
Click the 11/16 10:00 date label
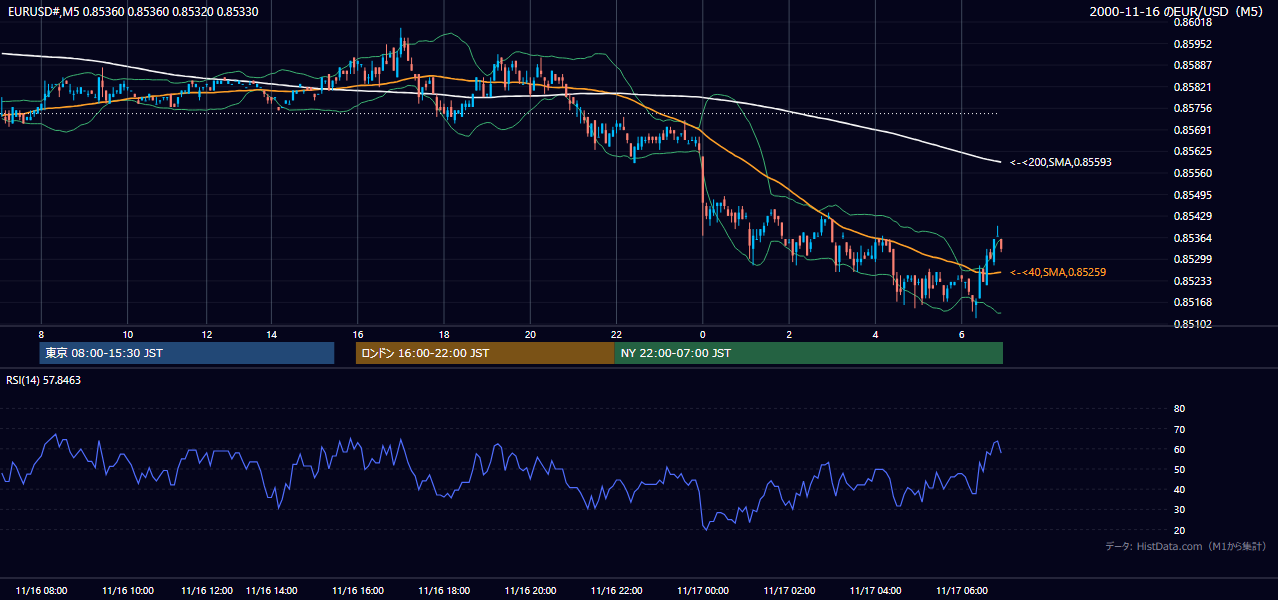(x=127, y=590)
